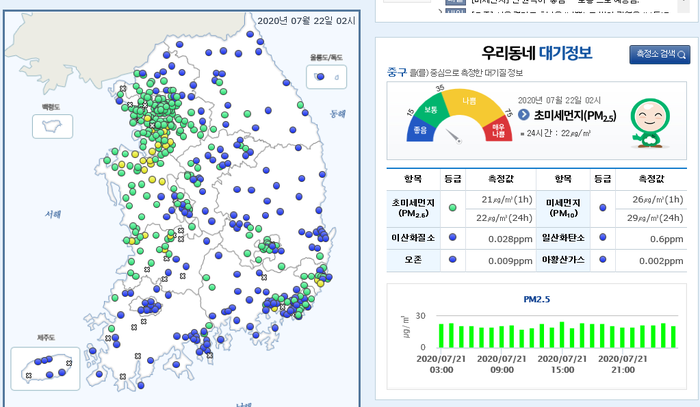Click the blue grade dot for 미세먼지 PM10

pyautogui.click(x=602, y=208)
